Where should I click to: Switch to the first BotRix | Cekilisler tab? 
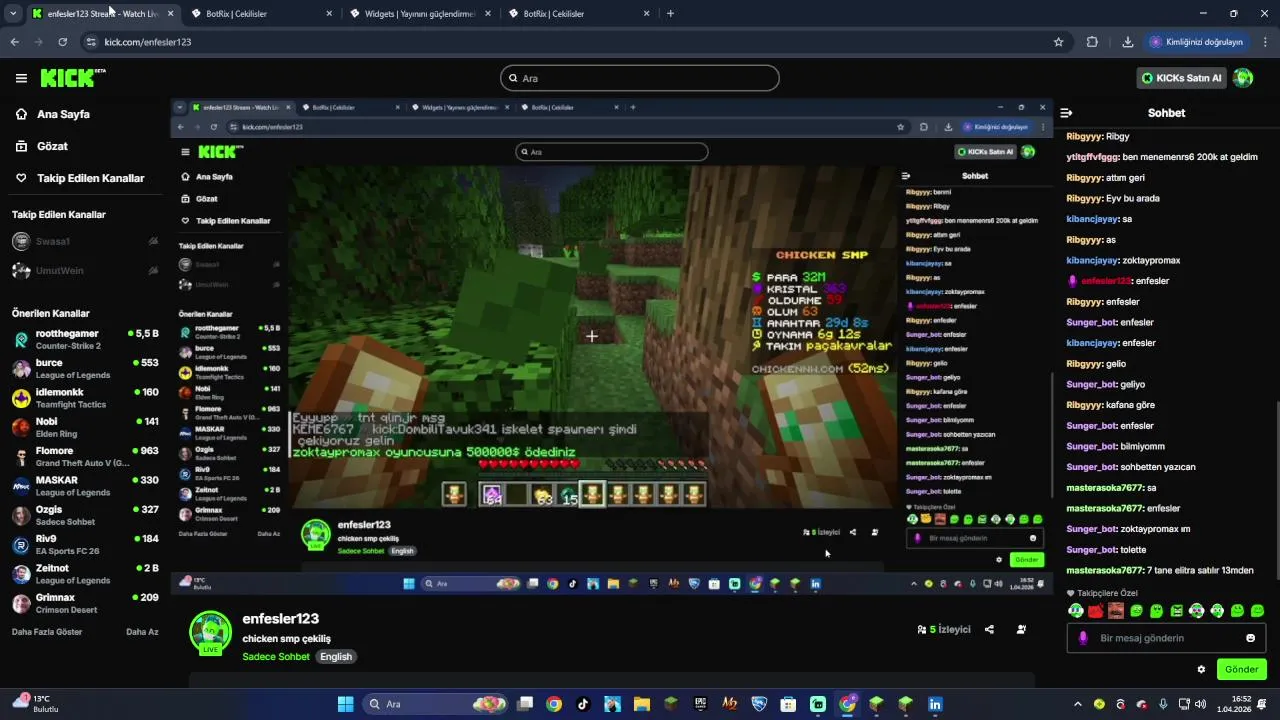click(262, 14)
